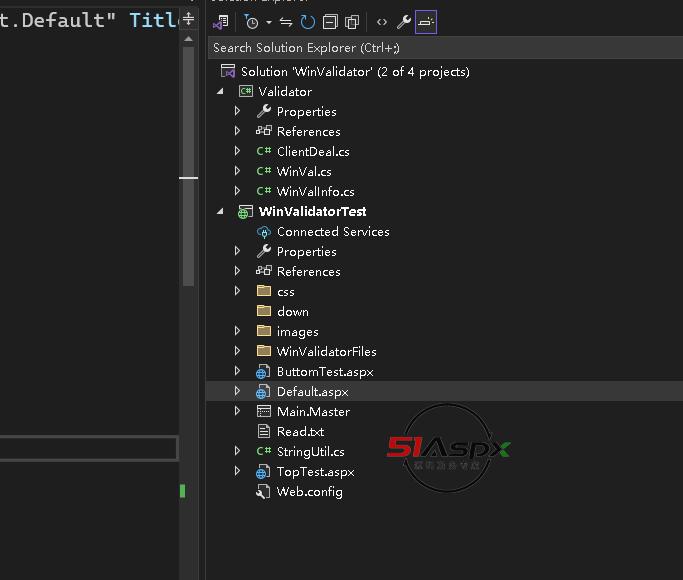Click the Collapse All toolbar icon
The height and width of the screenshot is (580, 683).
point(330,22)
